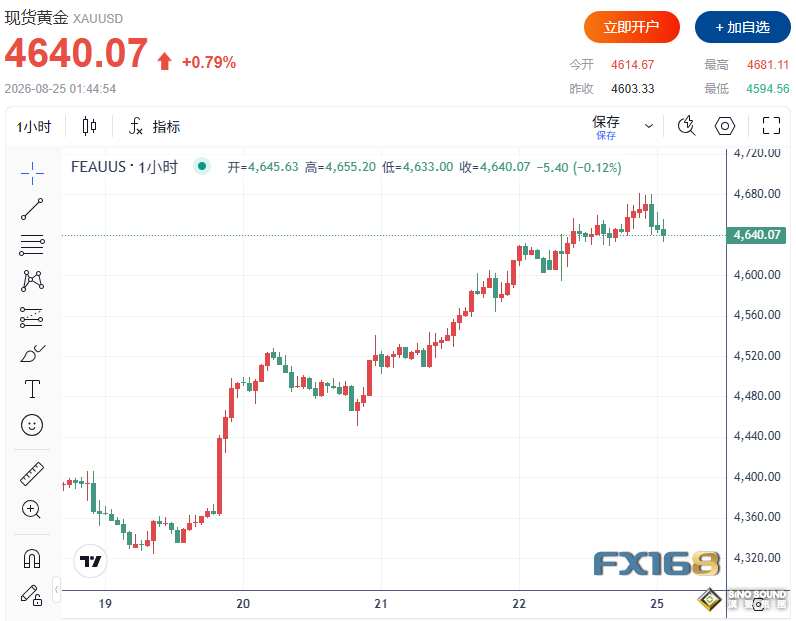The width and height of the screenshot is (796, 621).
Task: Click the 开=4,645.63 open value in legend
Action: coord(262,167)
